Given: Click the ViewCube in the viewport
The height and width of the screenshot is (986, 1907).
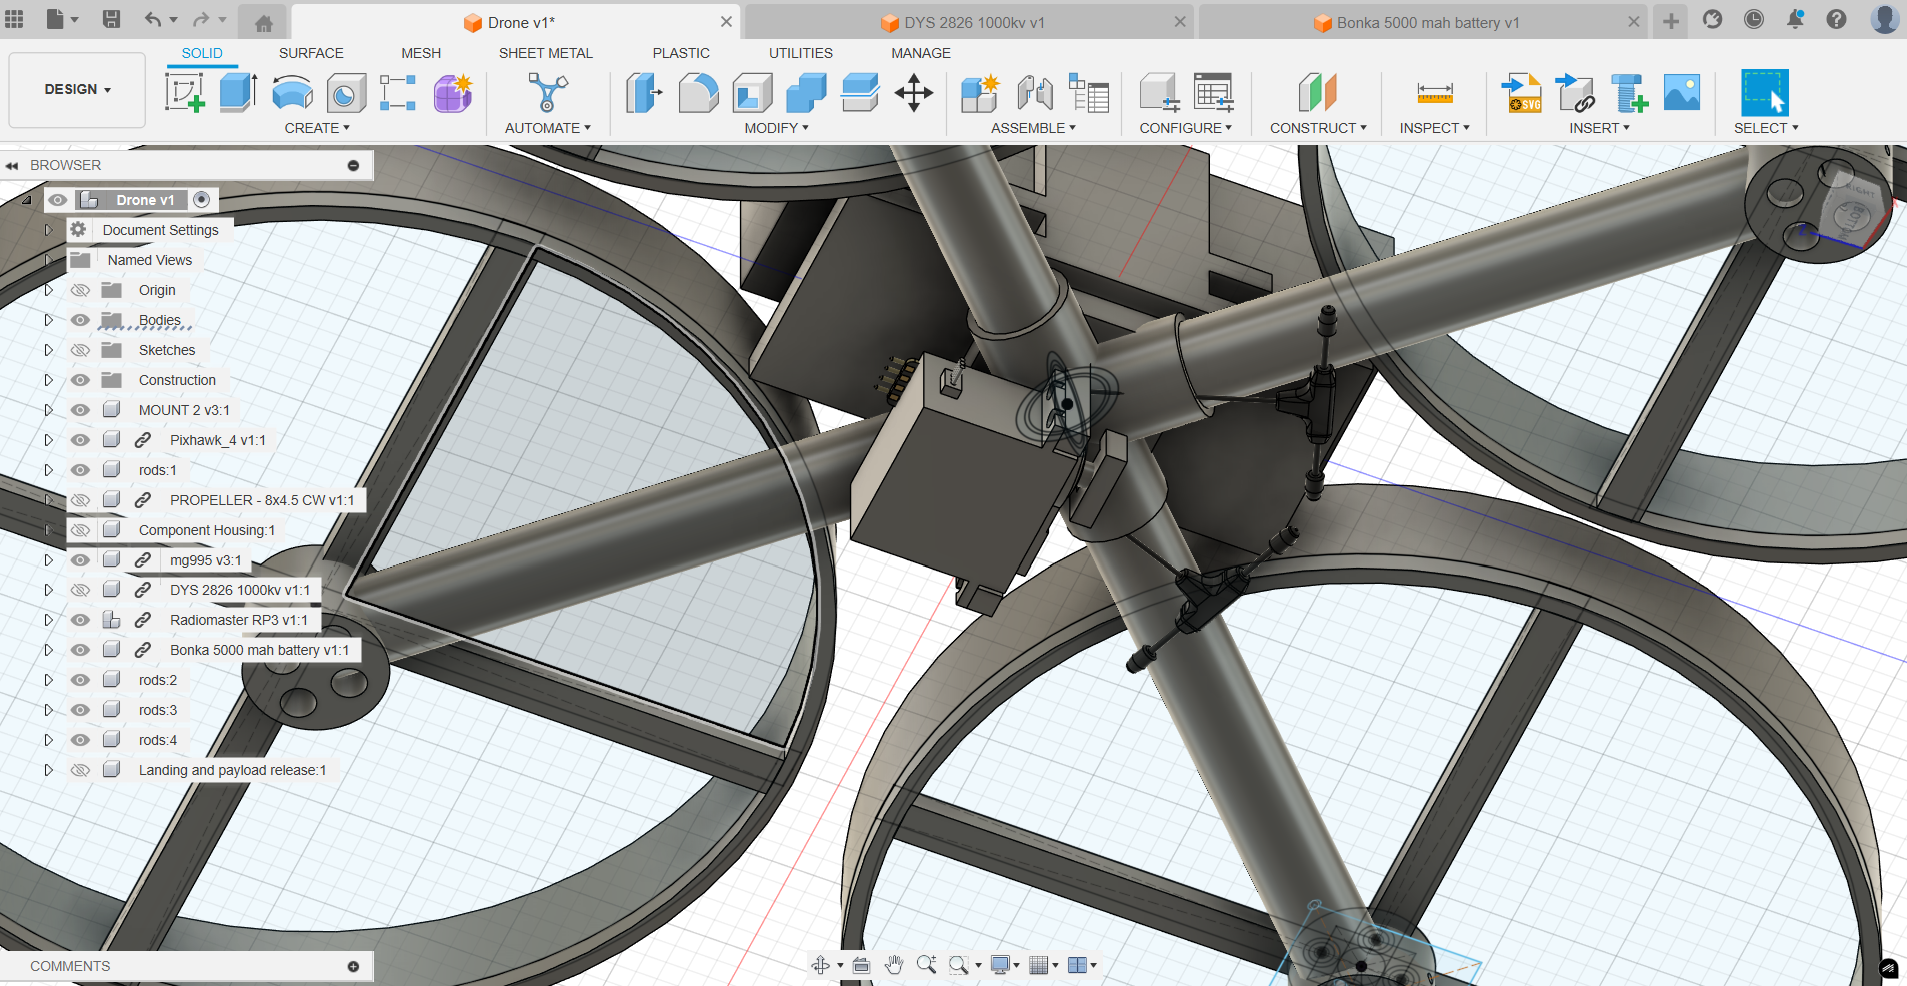Looking at the screenshot, I should pyautogui.click(x=1853, y=212).
